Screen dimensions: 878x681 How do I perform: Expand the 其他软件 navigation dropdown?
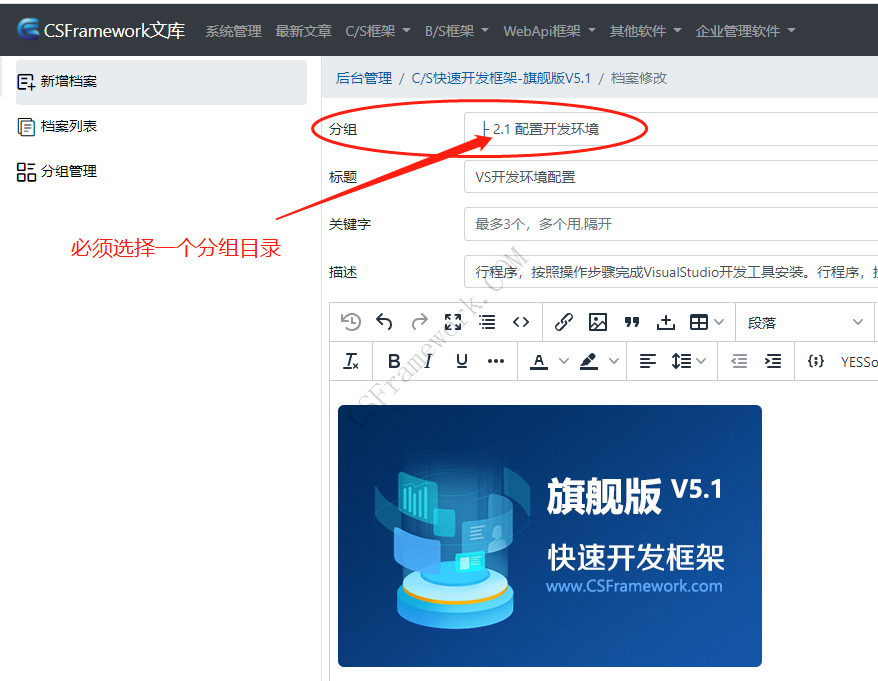(645, 31)
